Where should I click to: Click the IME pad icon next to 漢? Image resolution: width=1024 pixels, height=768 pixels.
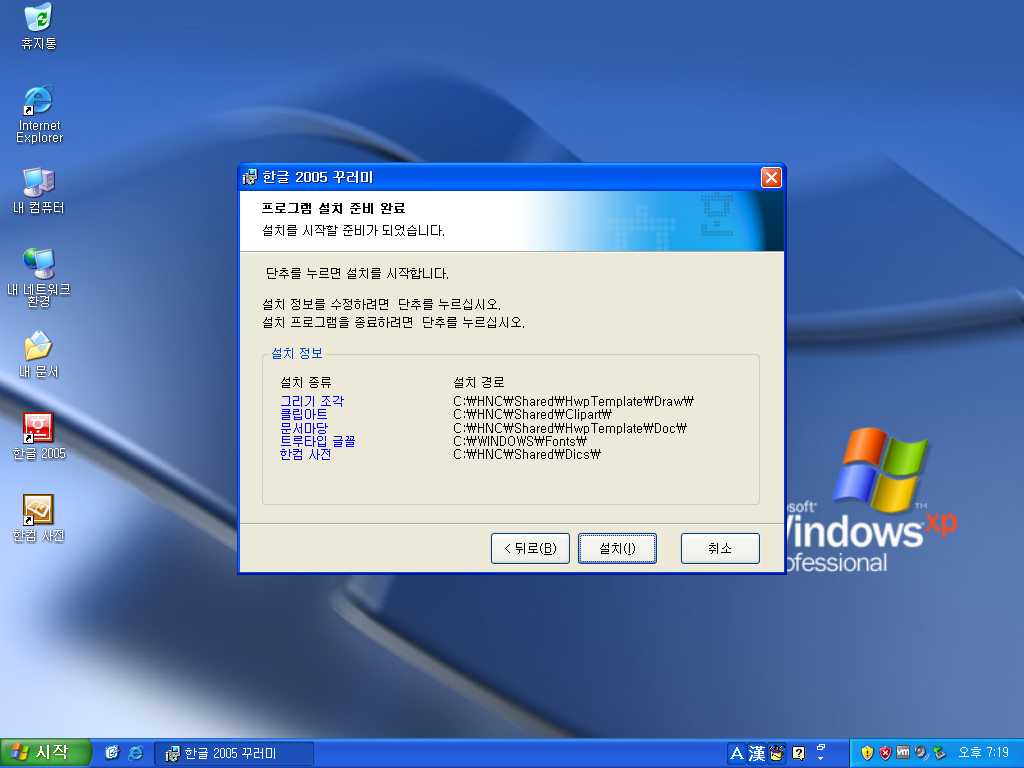tap(777, 754)
